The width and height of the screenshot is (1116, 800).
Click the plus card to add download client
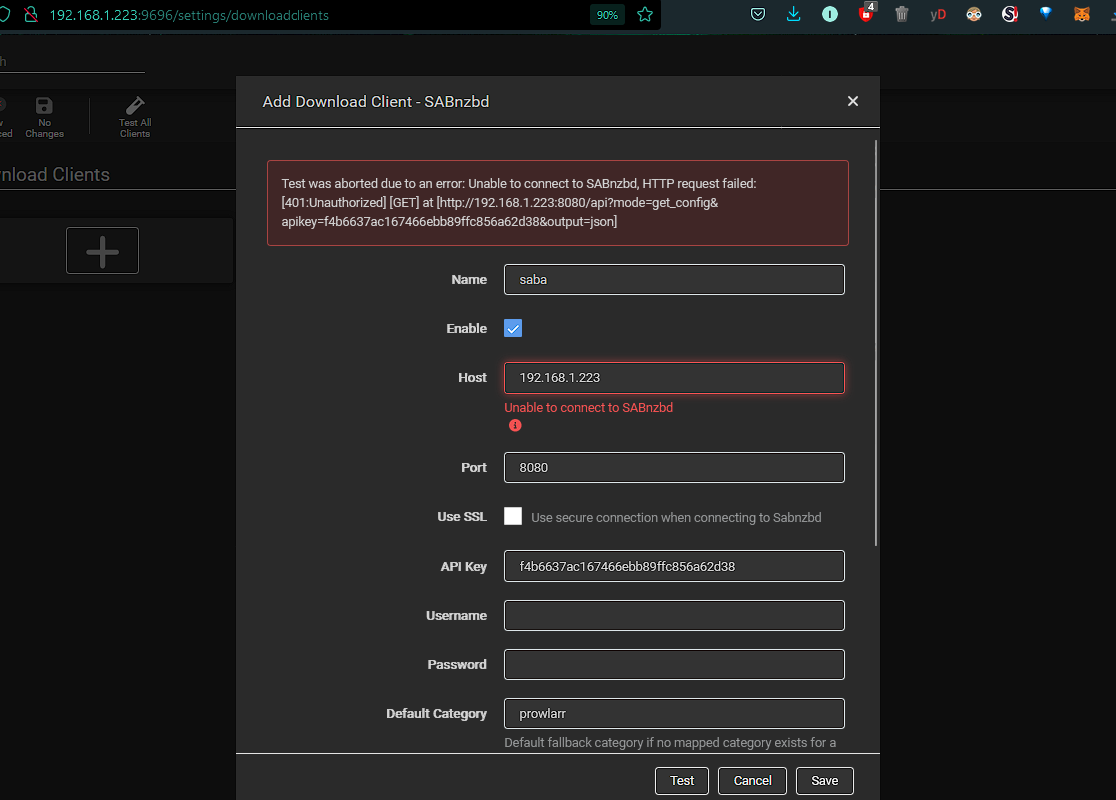tap(102, 251)
